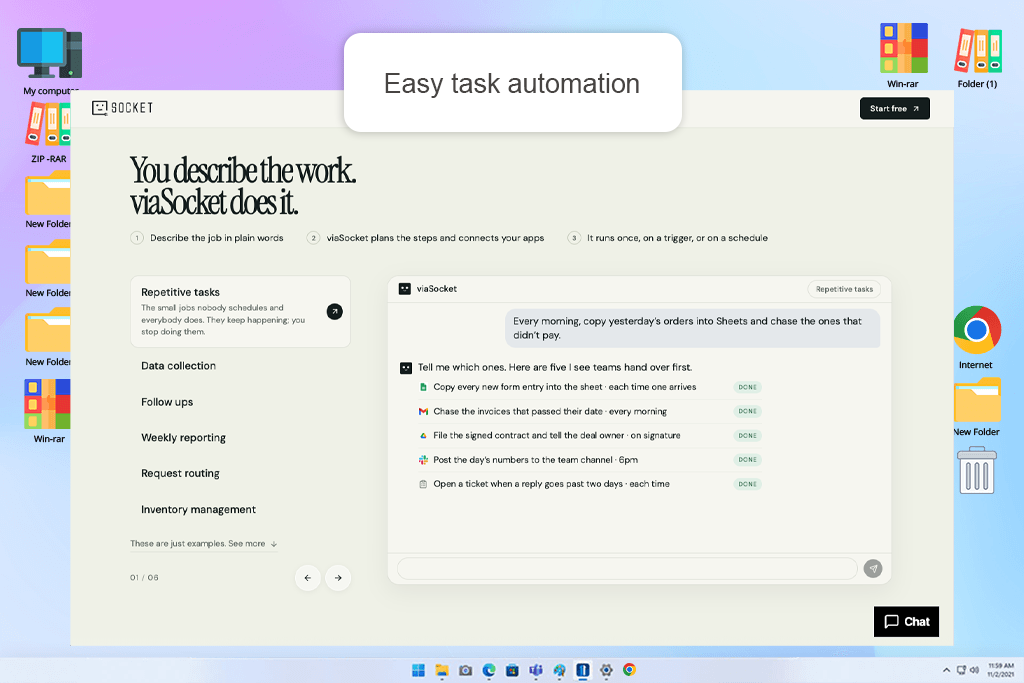
Task: Open the Internet Chrome desktop icon
Action: click(x=976, y=337)
